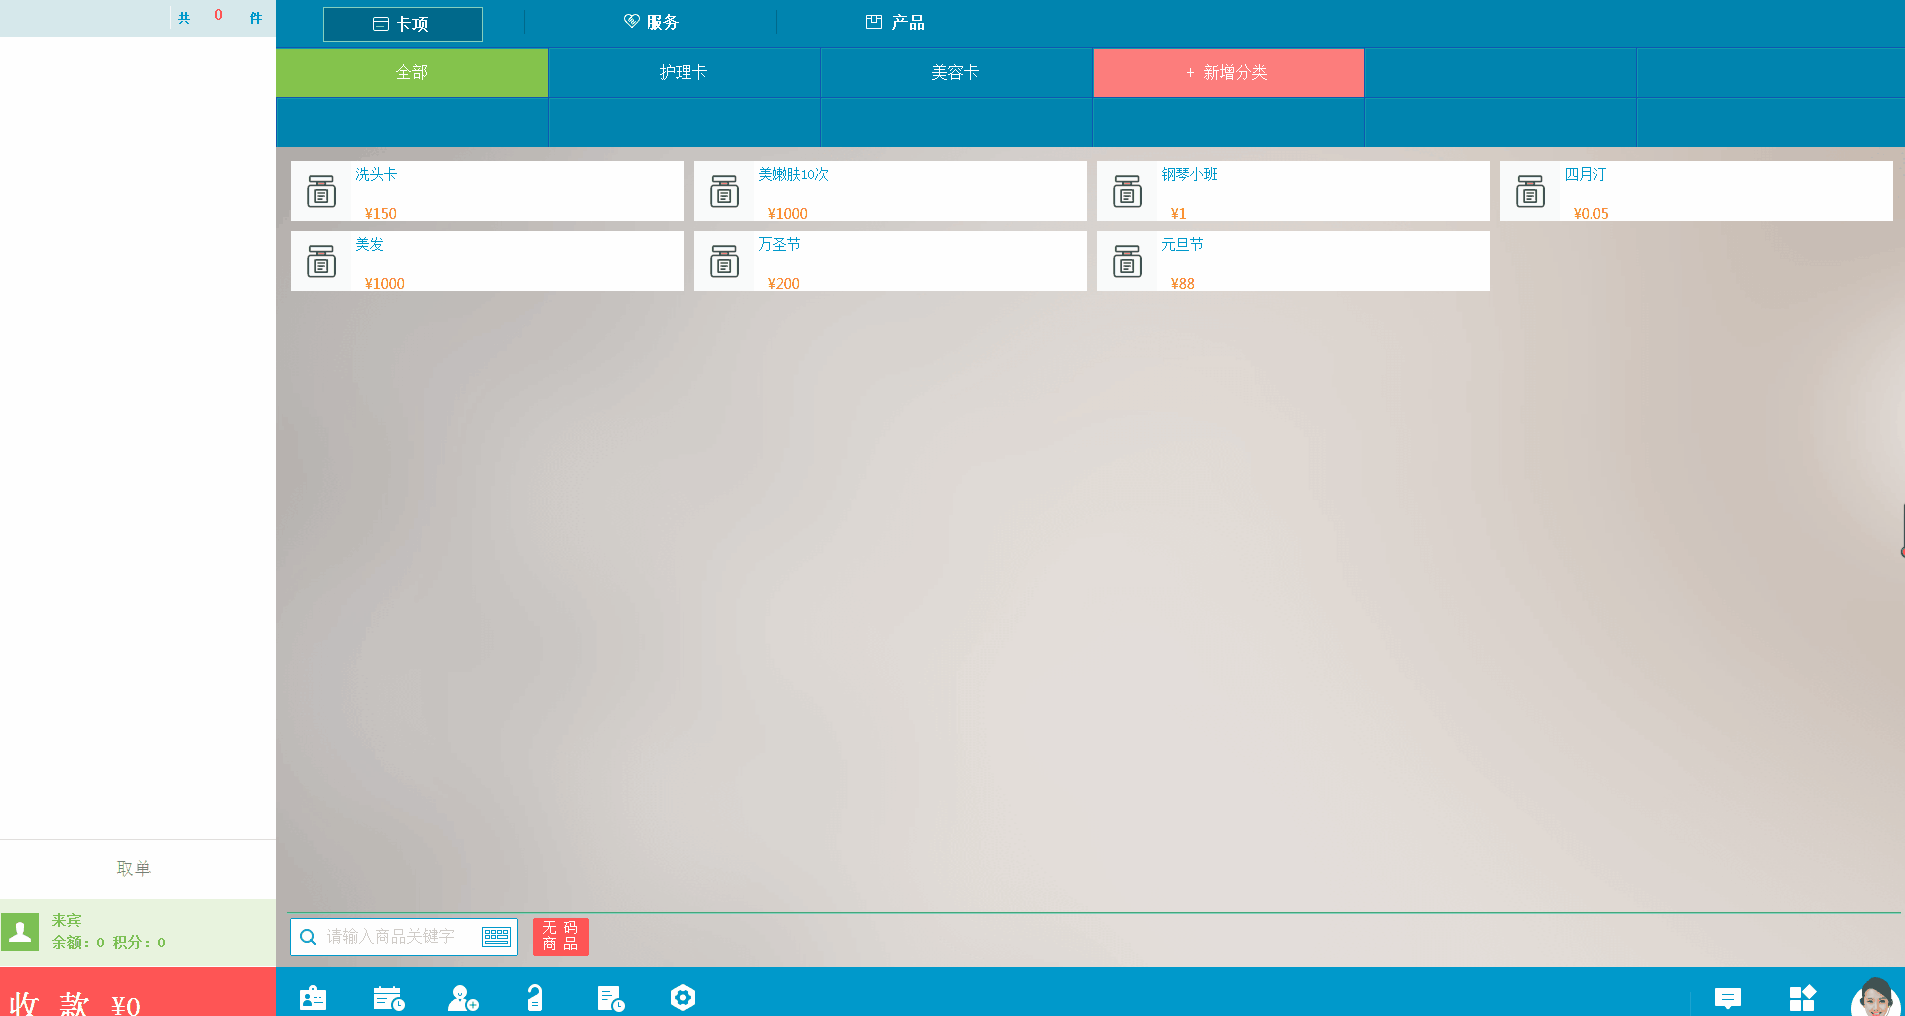This screenshot has width=1905, height=1016.
Task: Click the 取单 button
Action: pos(134,868)
